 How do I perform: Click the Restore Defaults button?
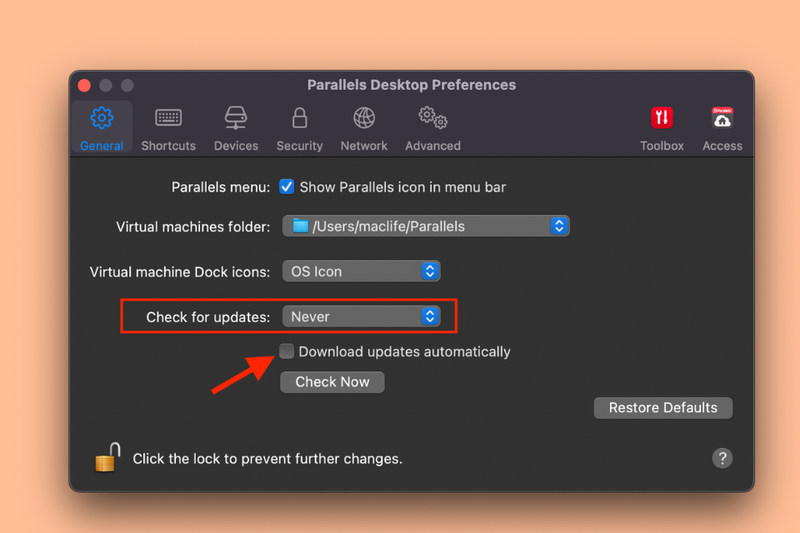(663, 408)
